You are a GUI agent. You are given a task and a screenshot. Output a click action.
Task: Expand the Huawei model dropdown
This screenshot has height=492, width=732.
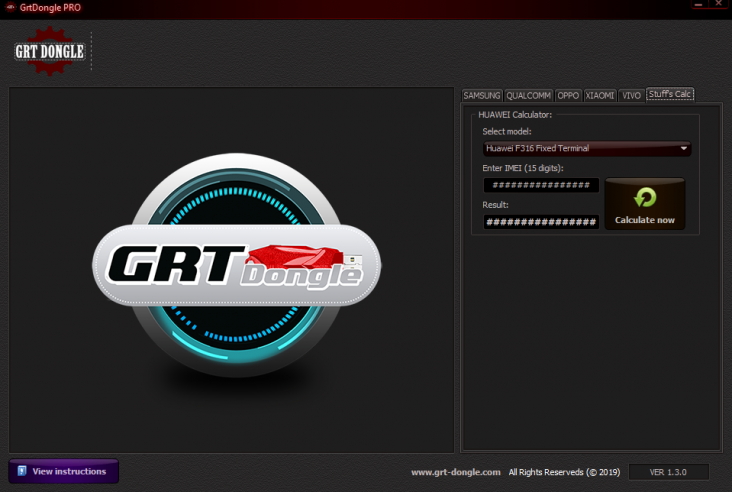coord(587,148)
